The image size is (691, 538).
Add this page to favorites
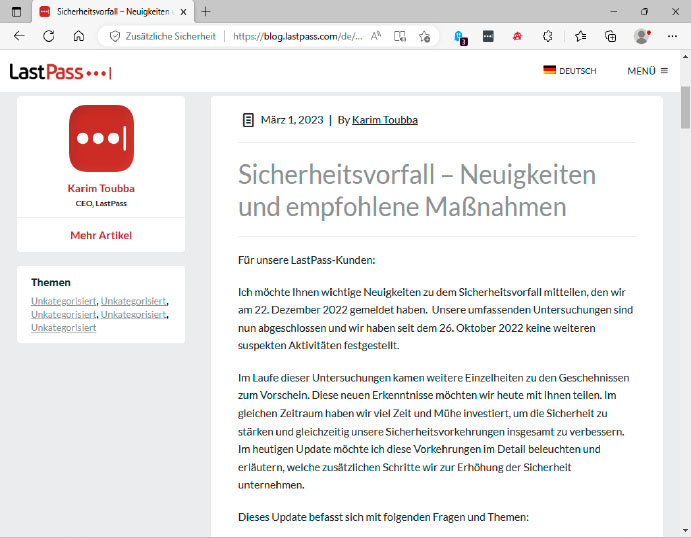coord(424,36)
